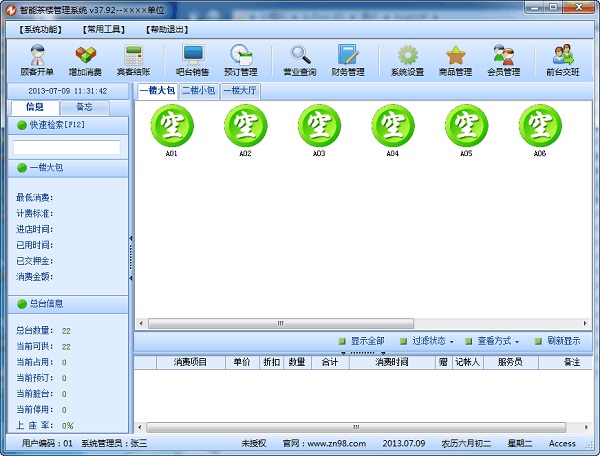Click the 合计 column header

click(330, 362)
